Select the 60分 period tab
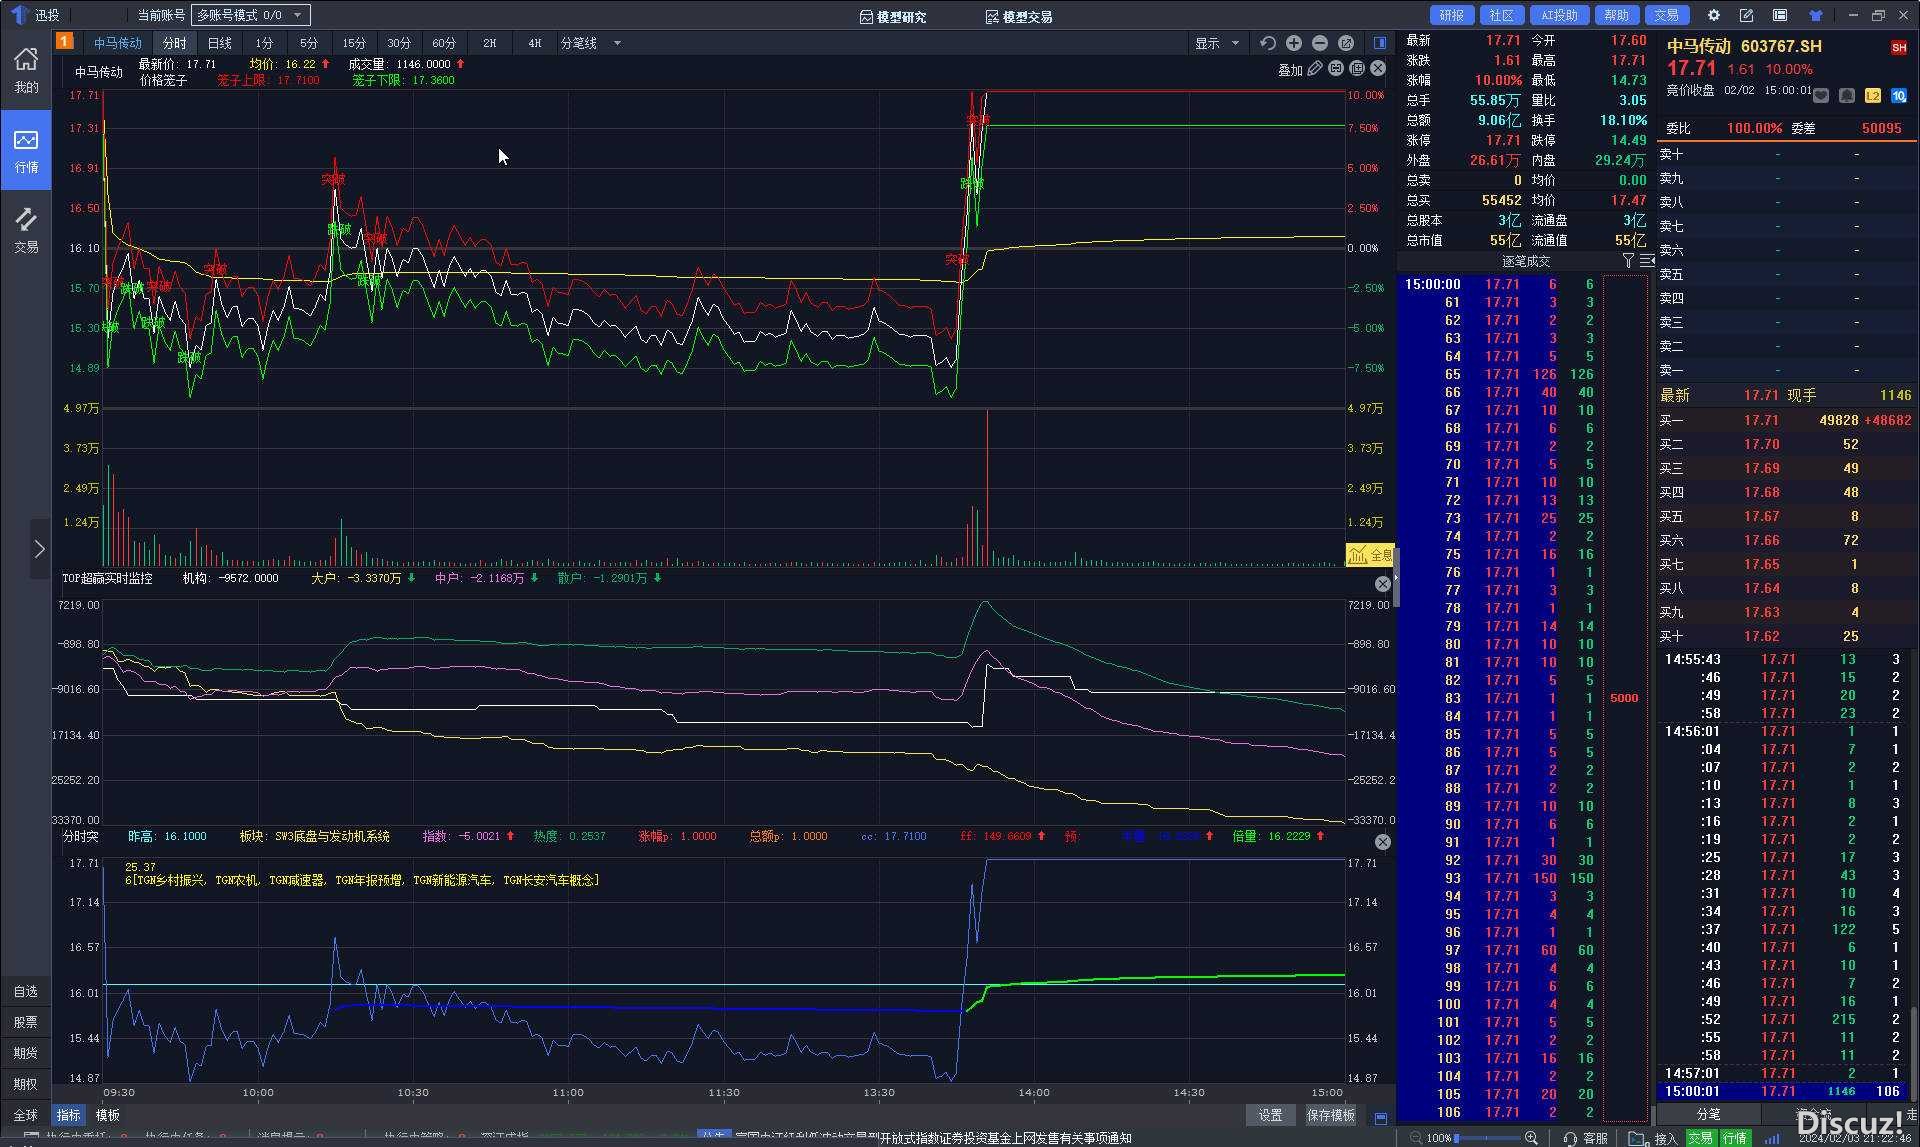Screen dimensions: 1920x1147 [x=444, y=43]
